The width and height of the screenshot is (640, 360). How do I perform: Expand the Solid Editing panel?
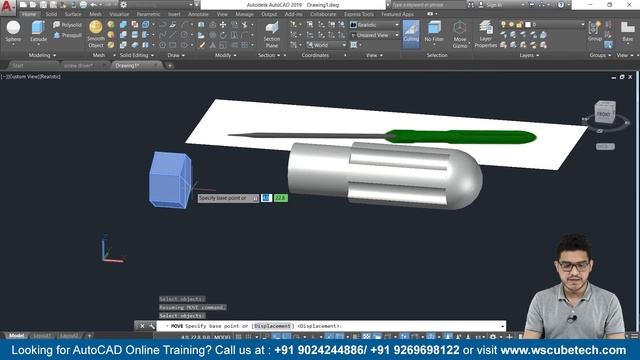[x=137, y=55]
